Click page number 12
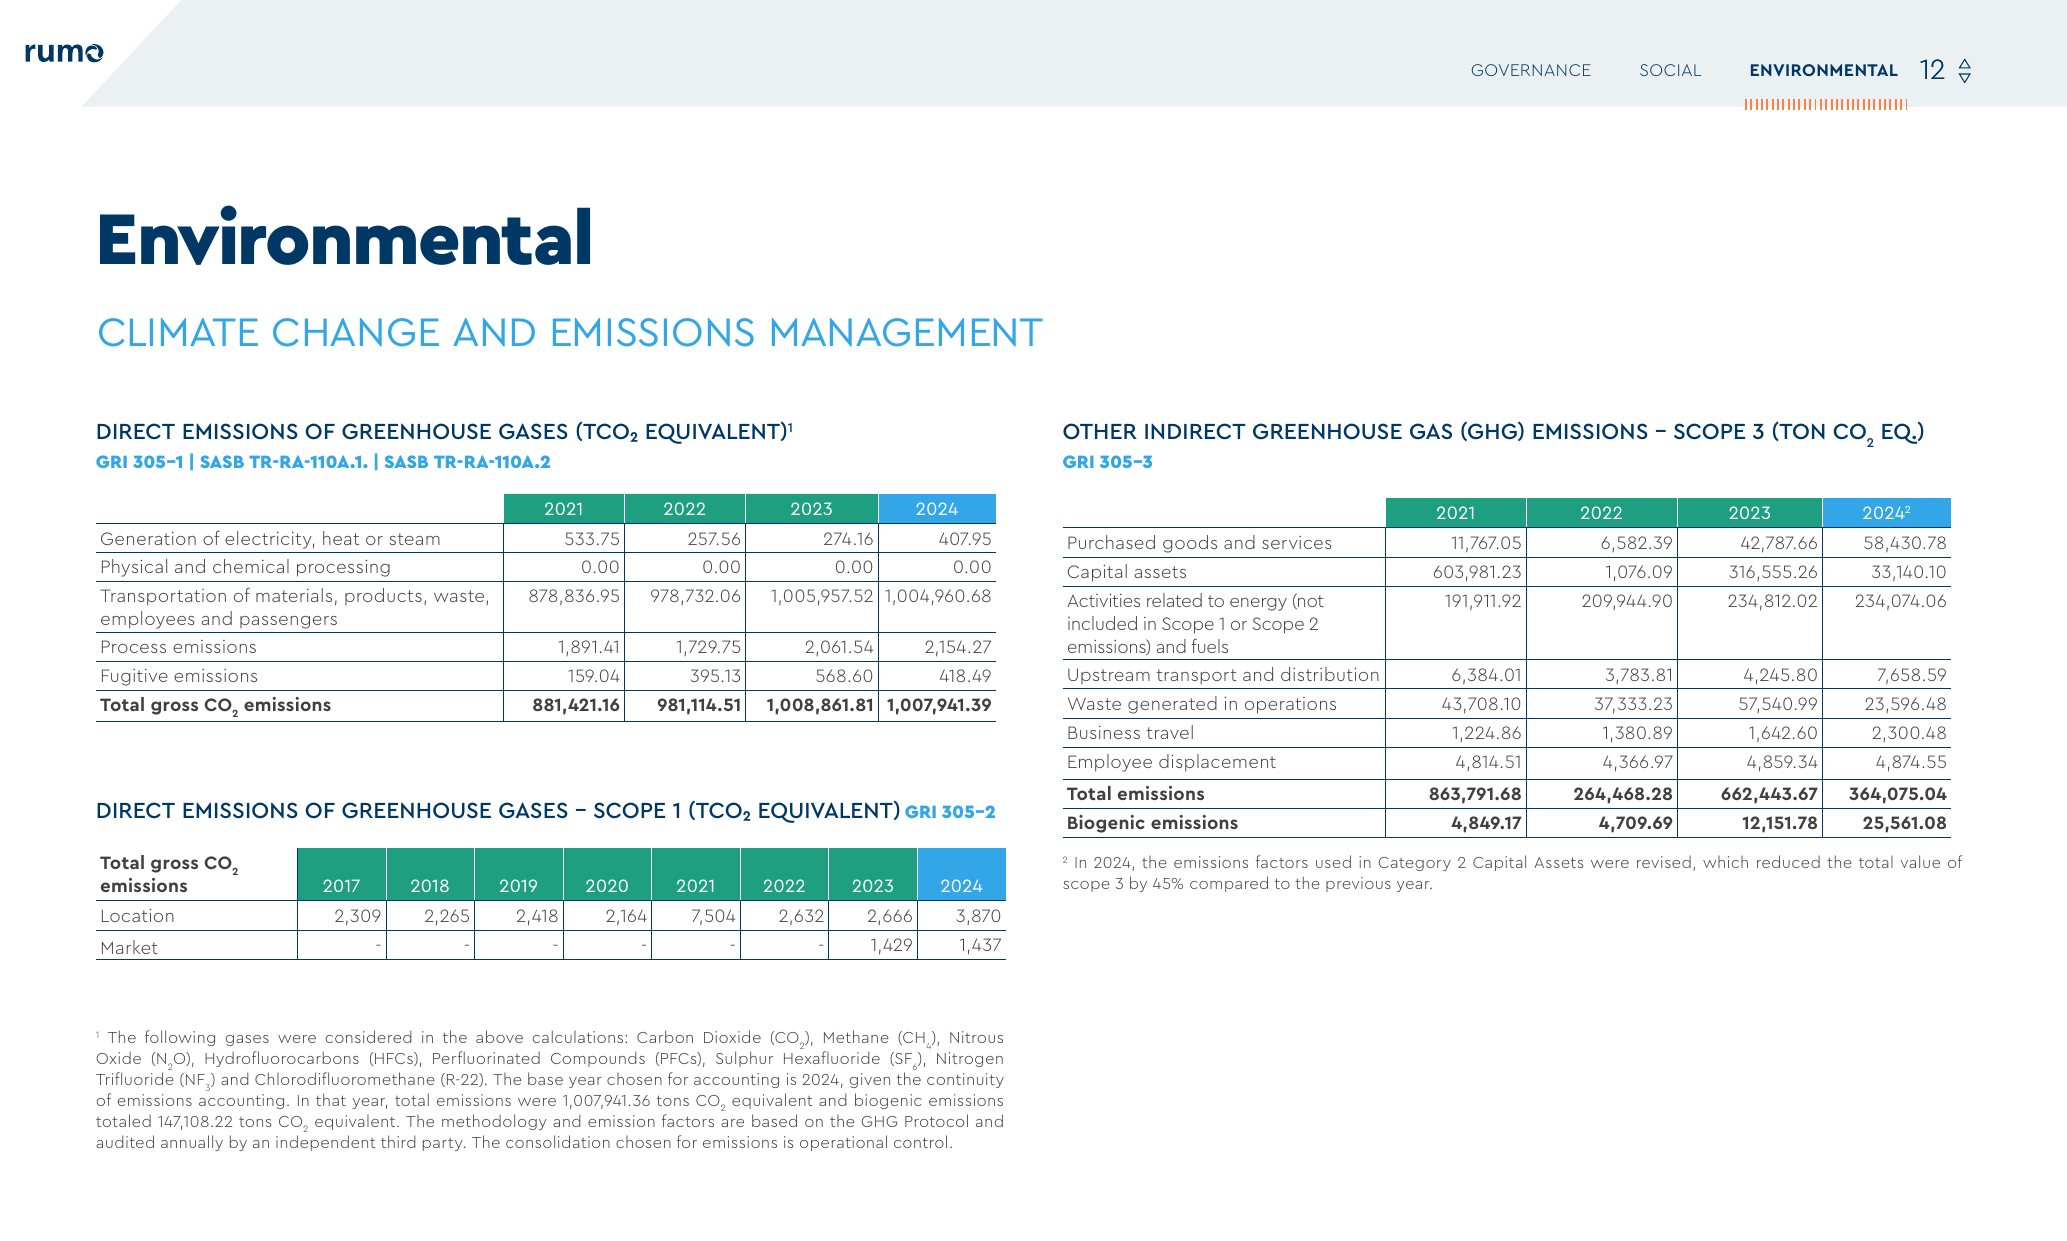Screen dimensions: 2067x1241 (1932, 70)
